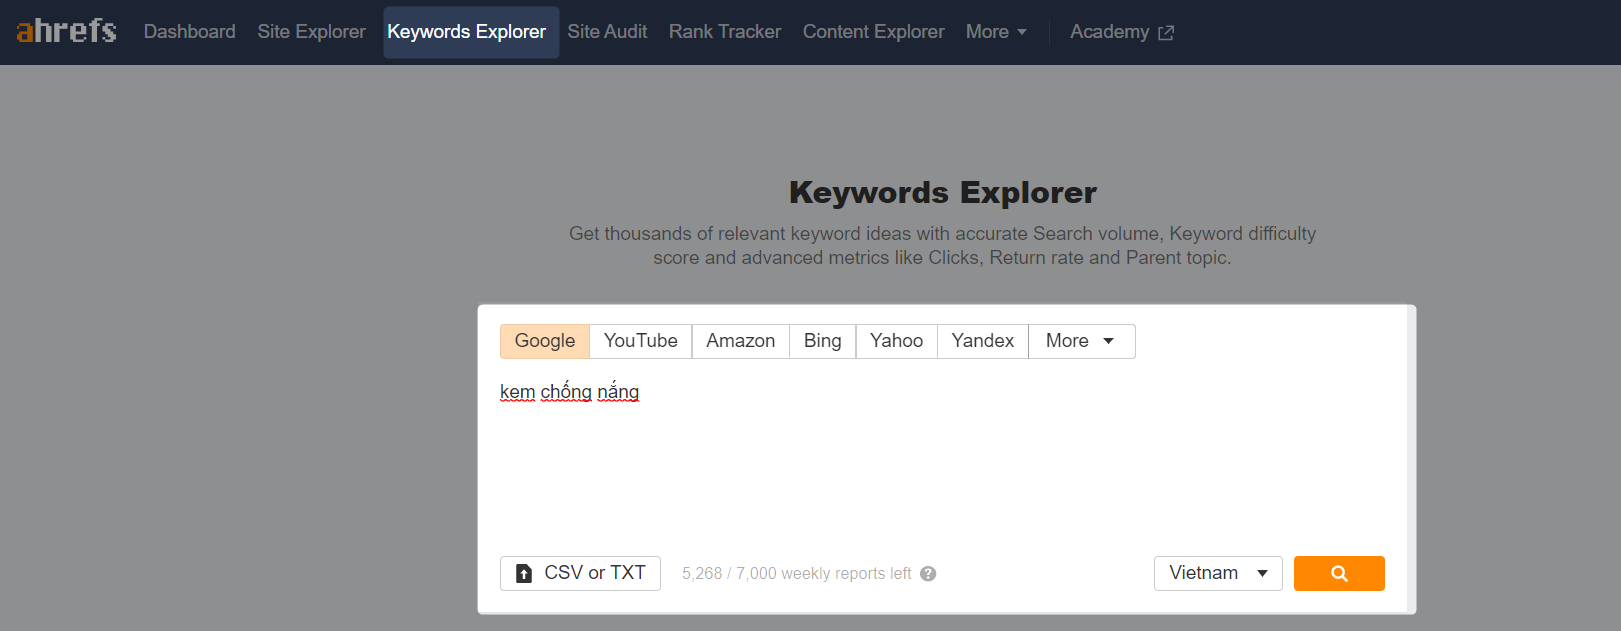The width and height of the screenshot is (1621, 631).
Task: Expand the More search engines dropdown
Action: [1082, 341]
